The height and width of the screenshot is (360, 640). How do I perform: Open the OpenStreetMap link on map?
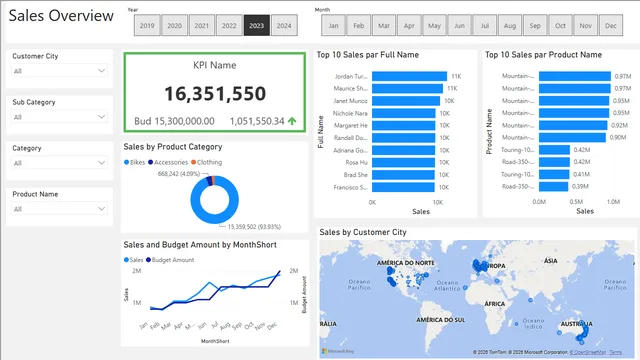[x=588, y=352]
